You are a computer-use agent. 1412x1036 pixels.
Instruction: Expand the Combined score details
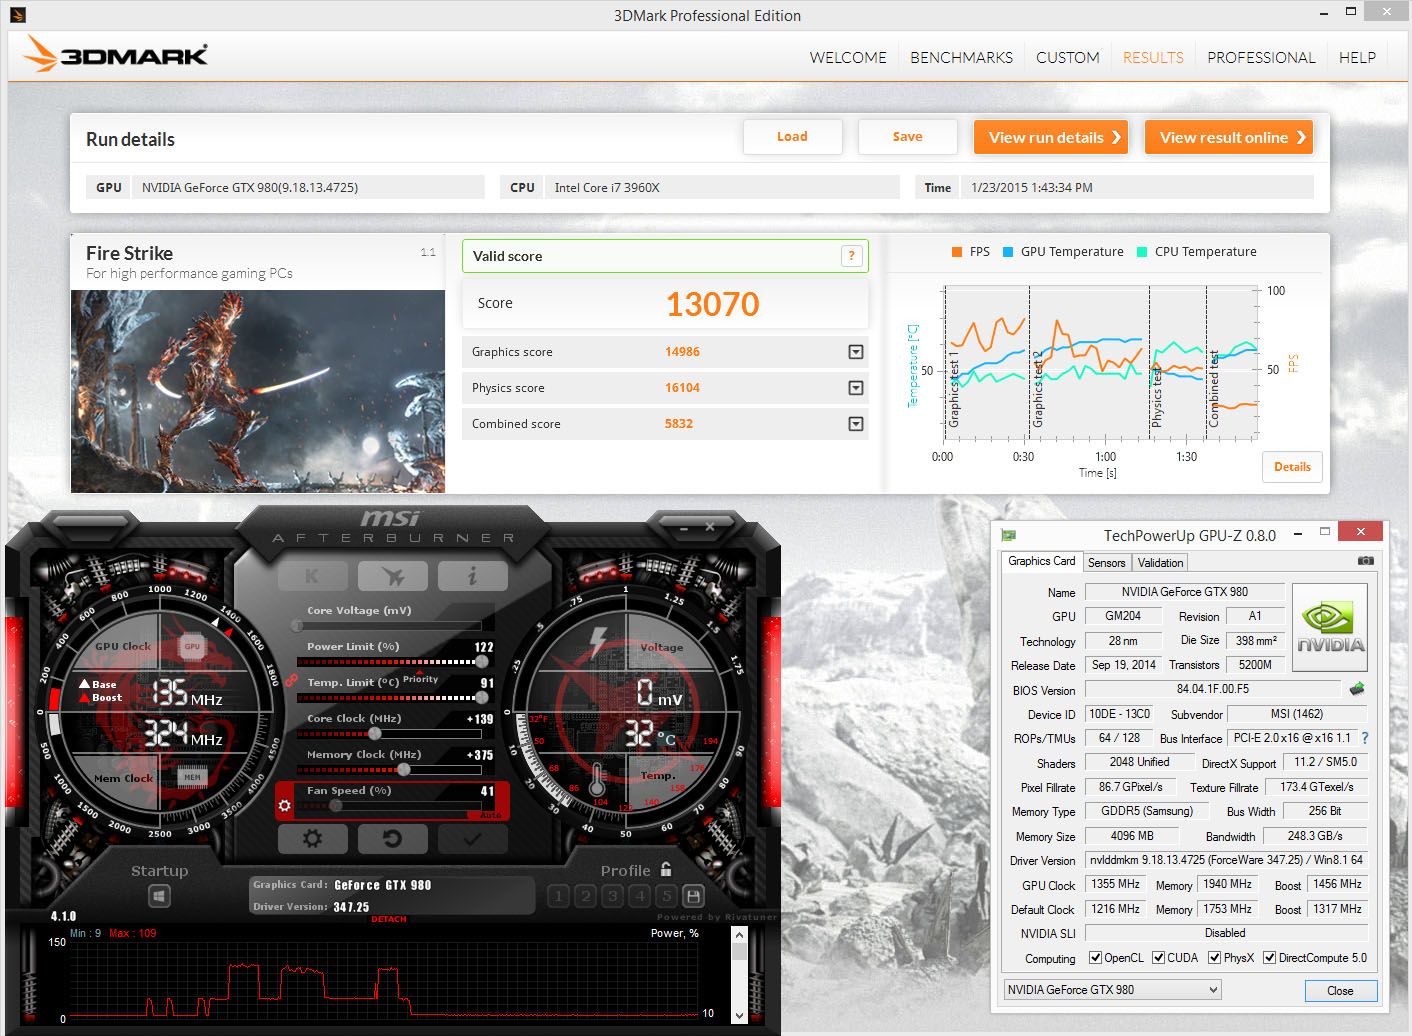click(x=856, y=424)
